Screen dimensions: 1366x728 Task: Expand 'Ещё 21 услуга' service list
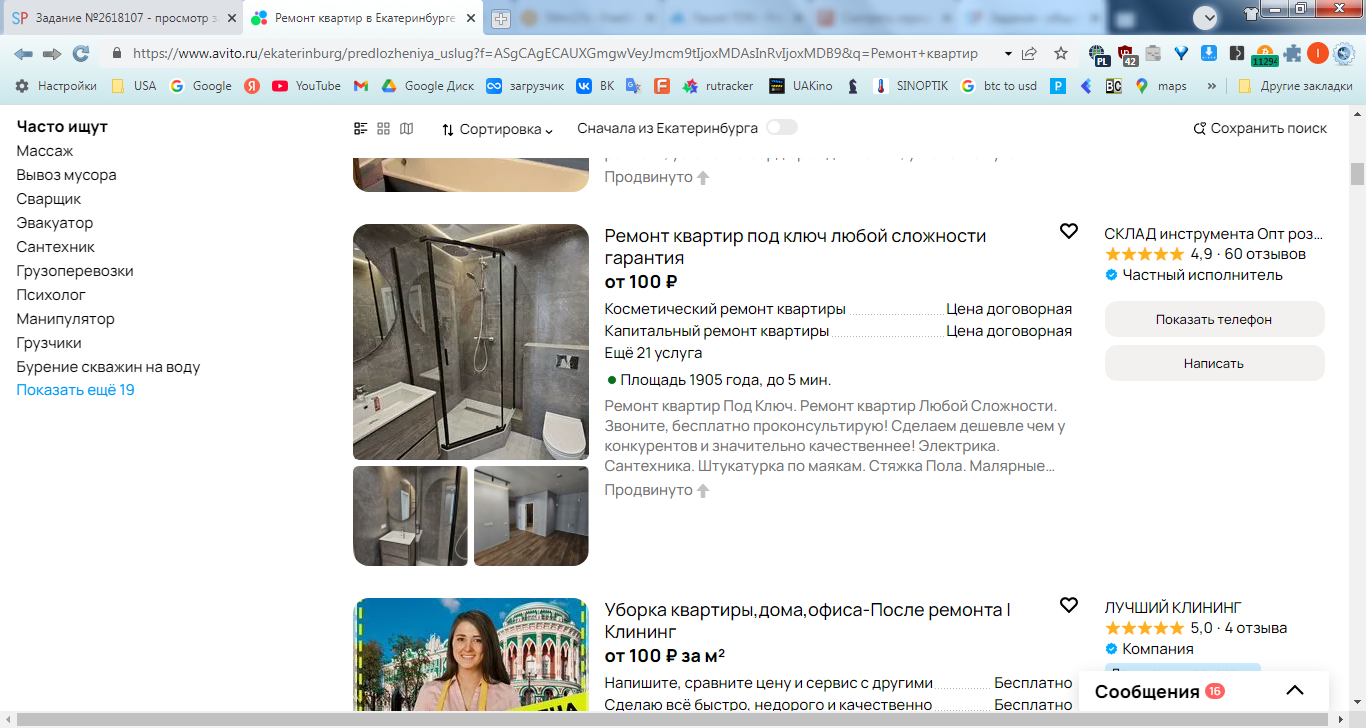(x=653, y=353)
